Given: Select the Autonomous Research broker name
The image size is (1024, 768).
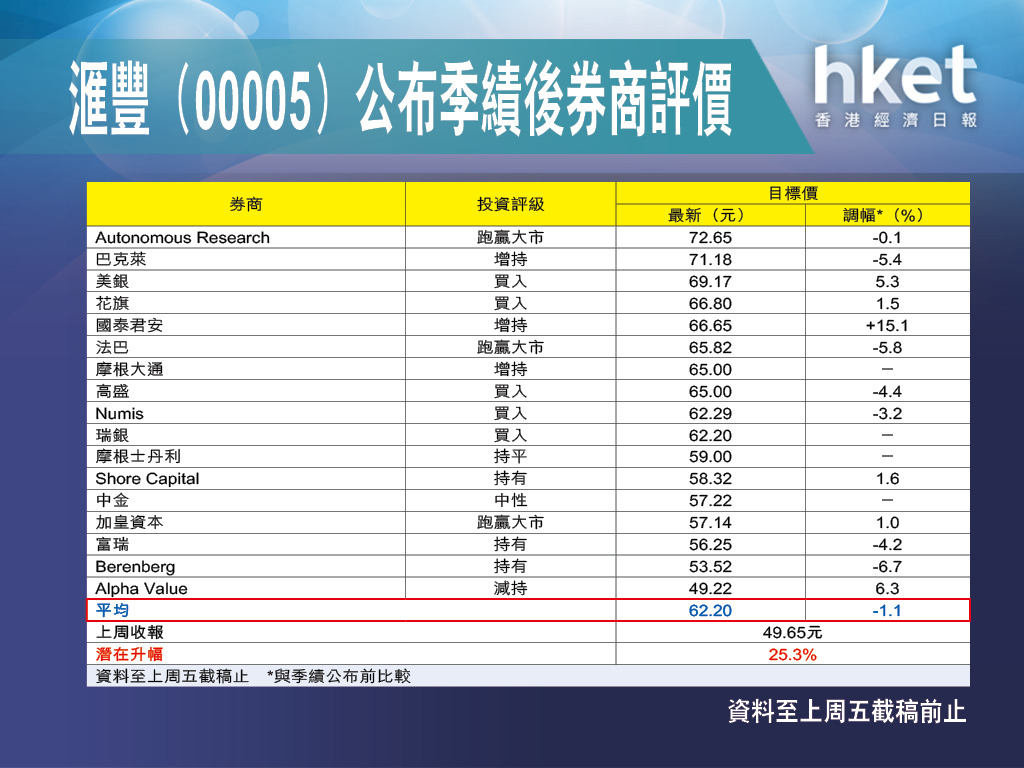Looking at the screenshot, I should click(x=182, y=238).
